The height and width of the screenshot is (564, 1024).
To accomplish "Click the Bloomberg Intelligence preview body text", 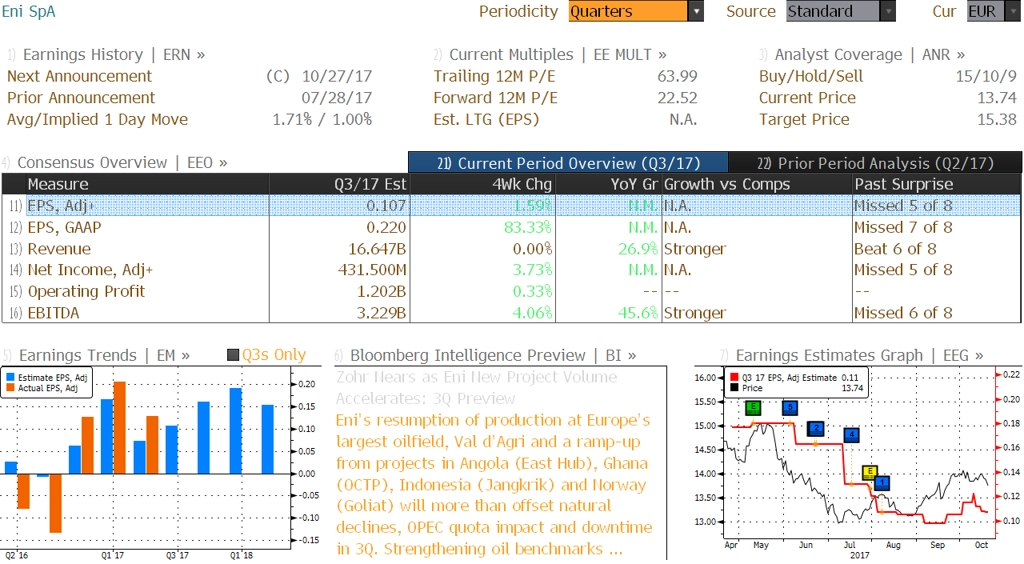I will coord(494,484).
